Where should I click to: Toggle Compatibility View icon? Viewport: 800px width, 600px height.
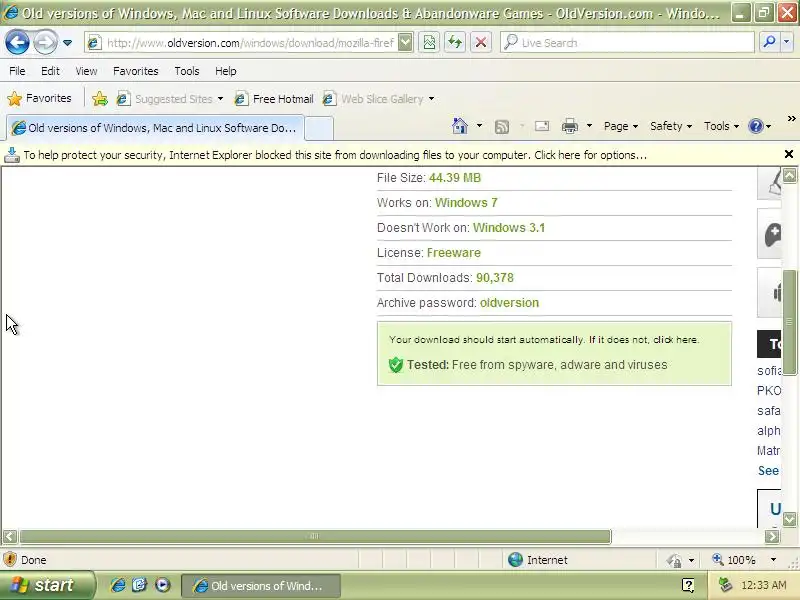coord(430,43)
